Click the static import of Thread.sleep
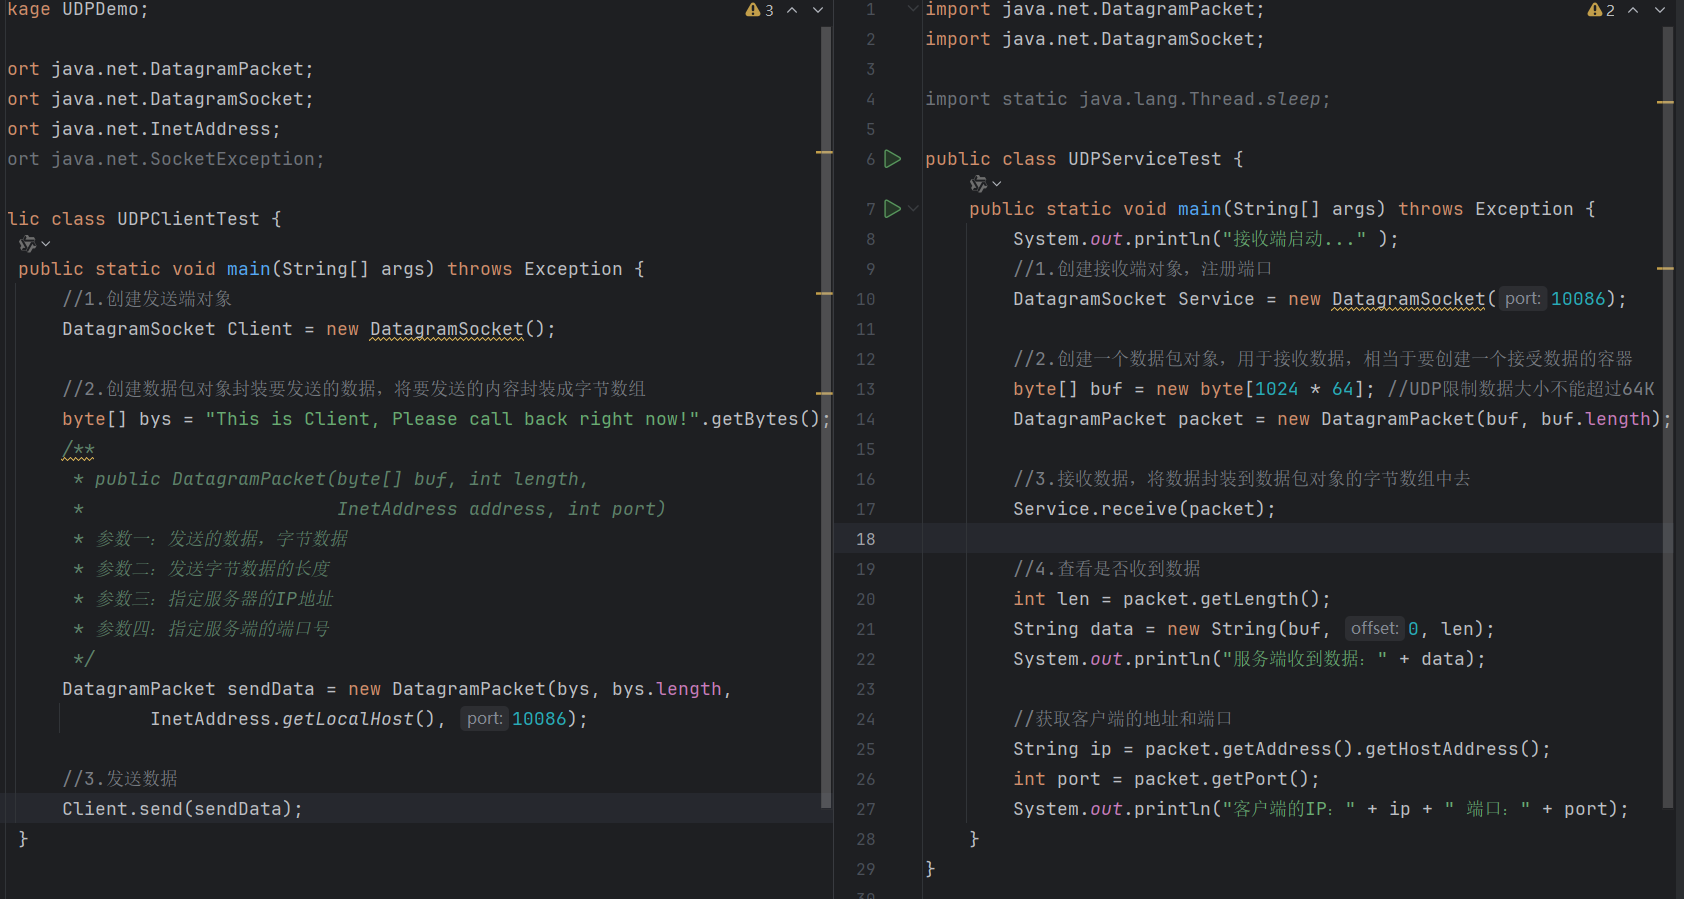Viewport: 1684px width, 899px height. (1128, 99)
